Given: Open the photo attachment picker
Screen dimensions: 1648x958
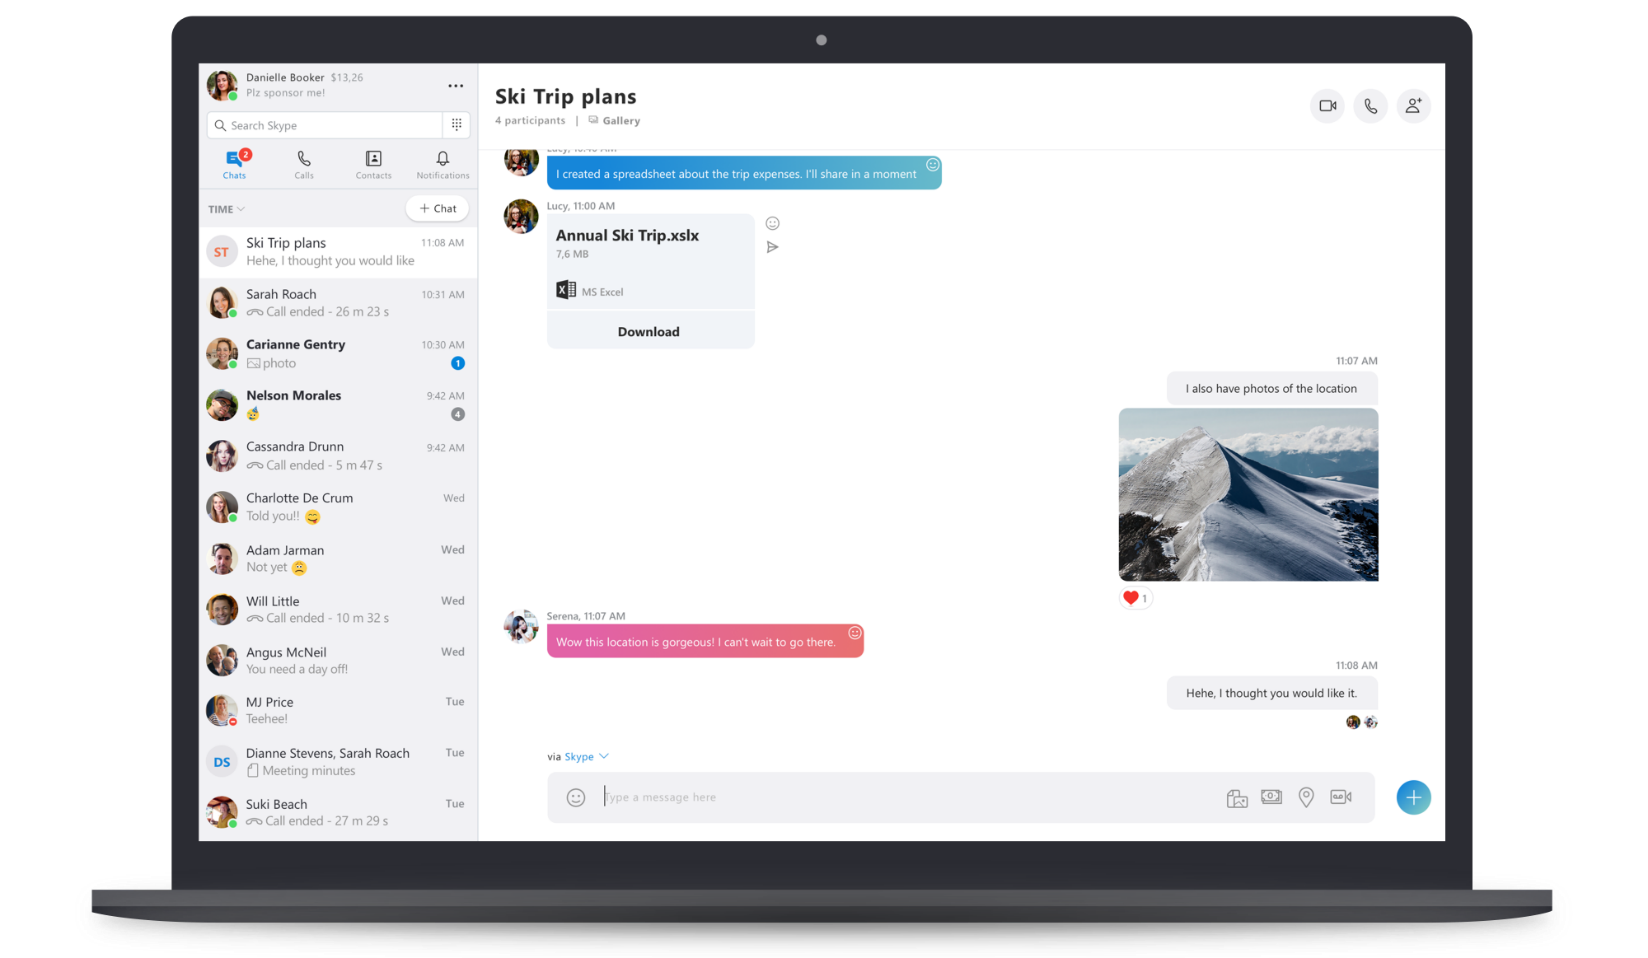Looking at the screenshot, I should click(1236, 797).
